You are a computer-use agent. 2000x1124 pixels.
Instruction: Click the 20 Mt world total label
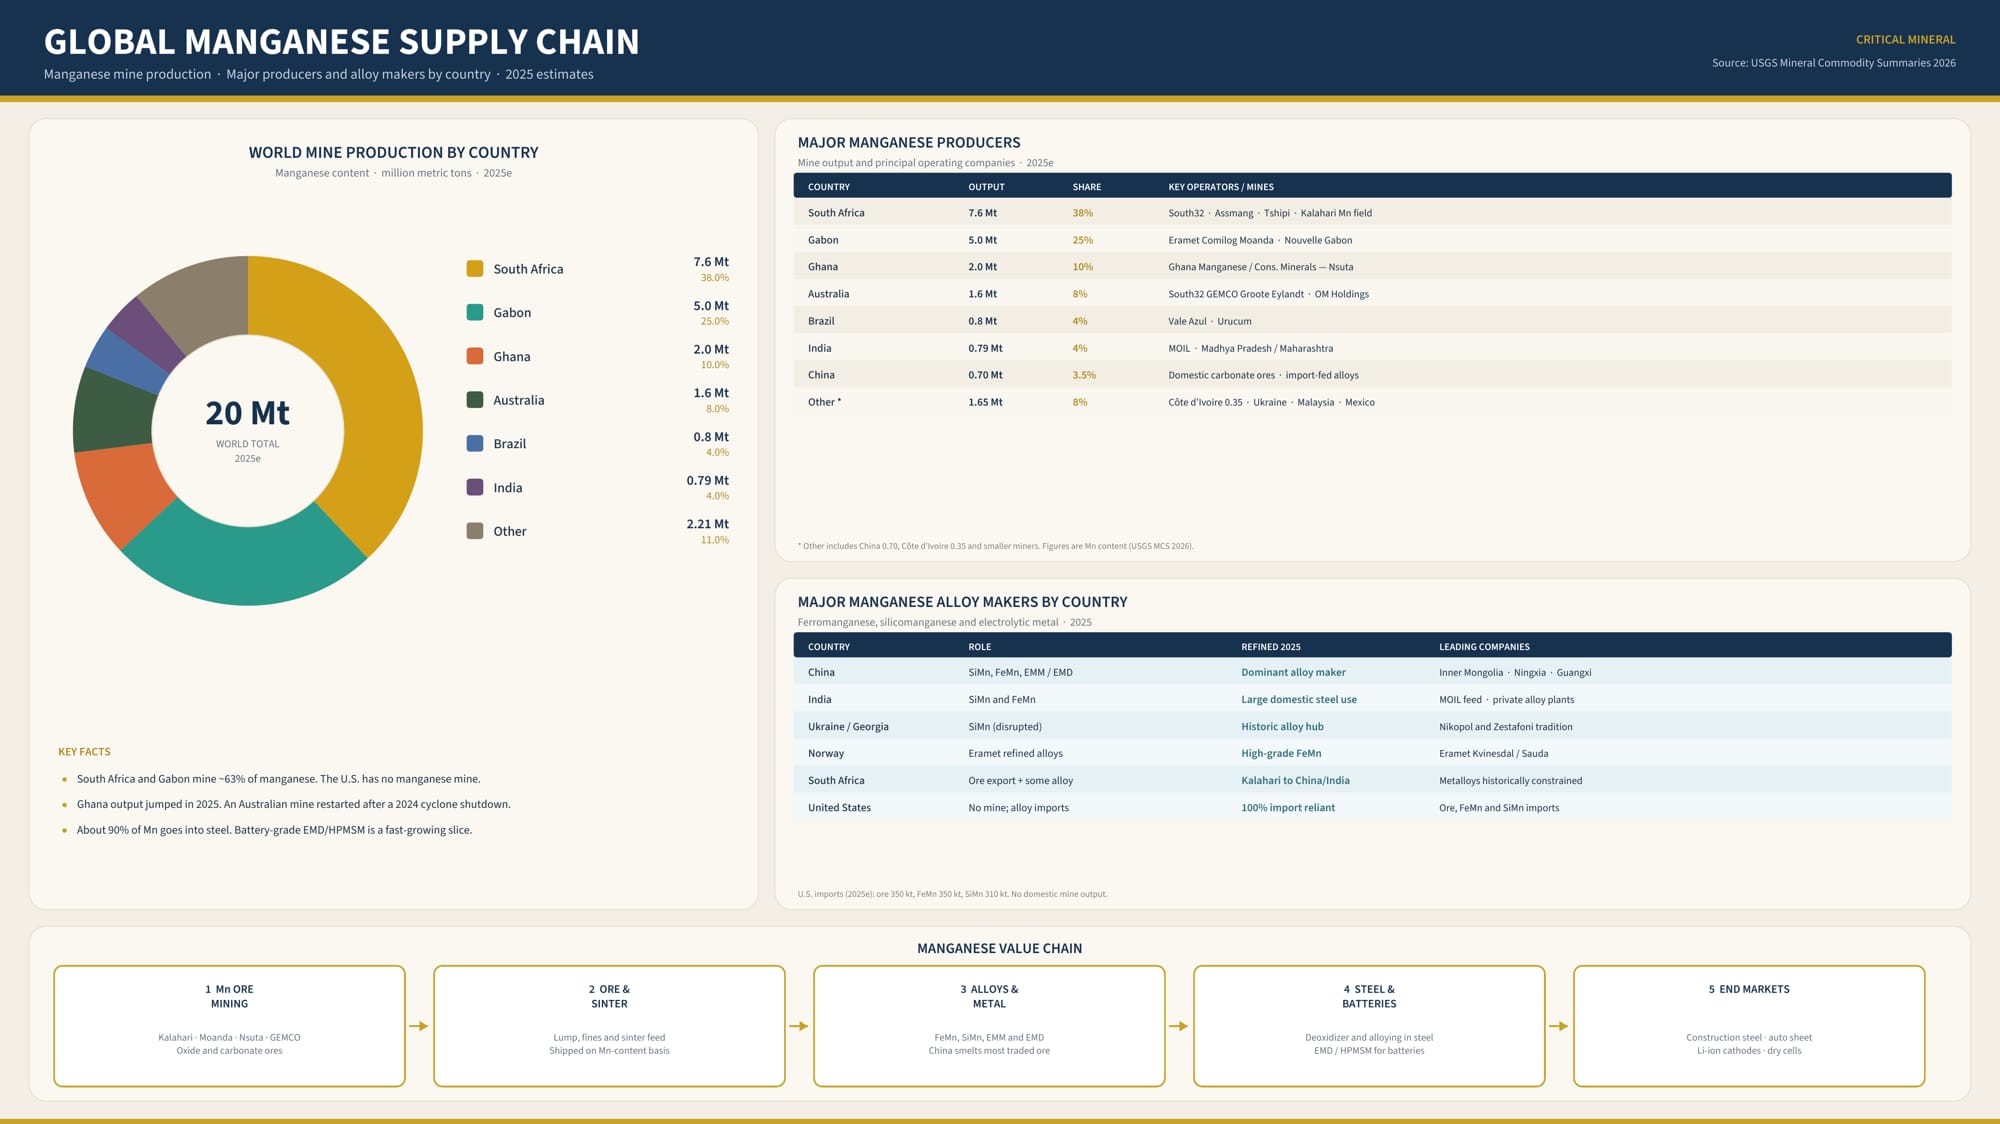(x=247, y=413)
